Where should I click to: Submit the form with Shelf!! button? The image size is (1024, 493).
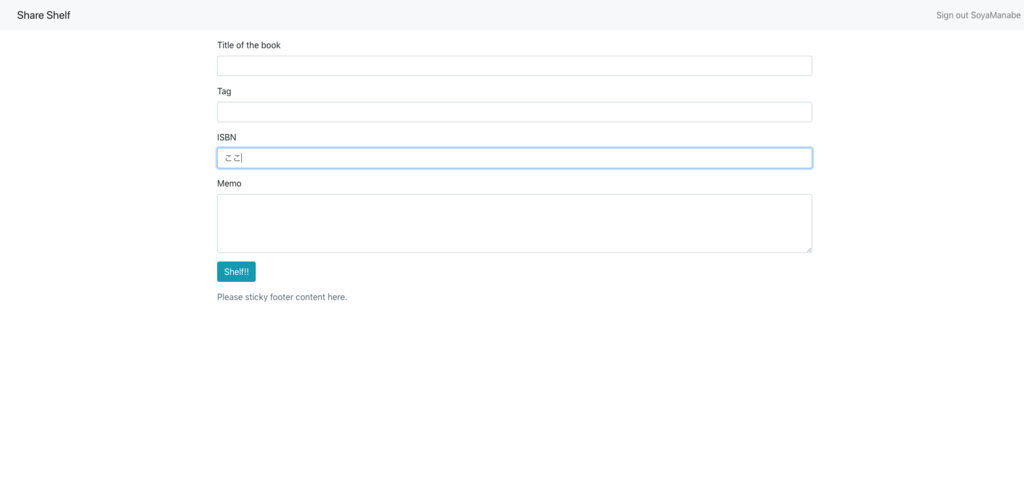(236, 272)
